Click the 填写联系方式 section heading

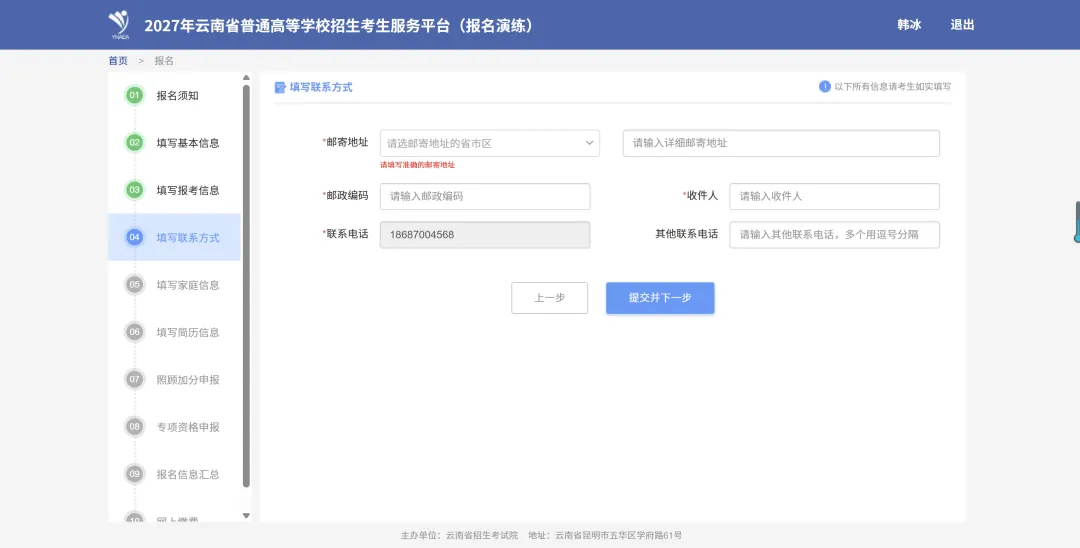(321, 87)
